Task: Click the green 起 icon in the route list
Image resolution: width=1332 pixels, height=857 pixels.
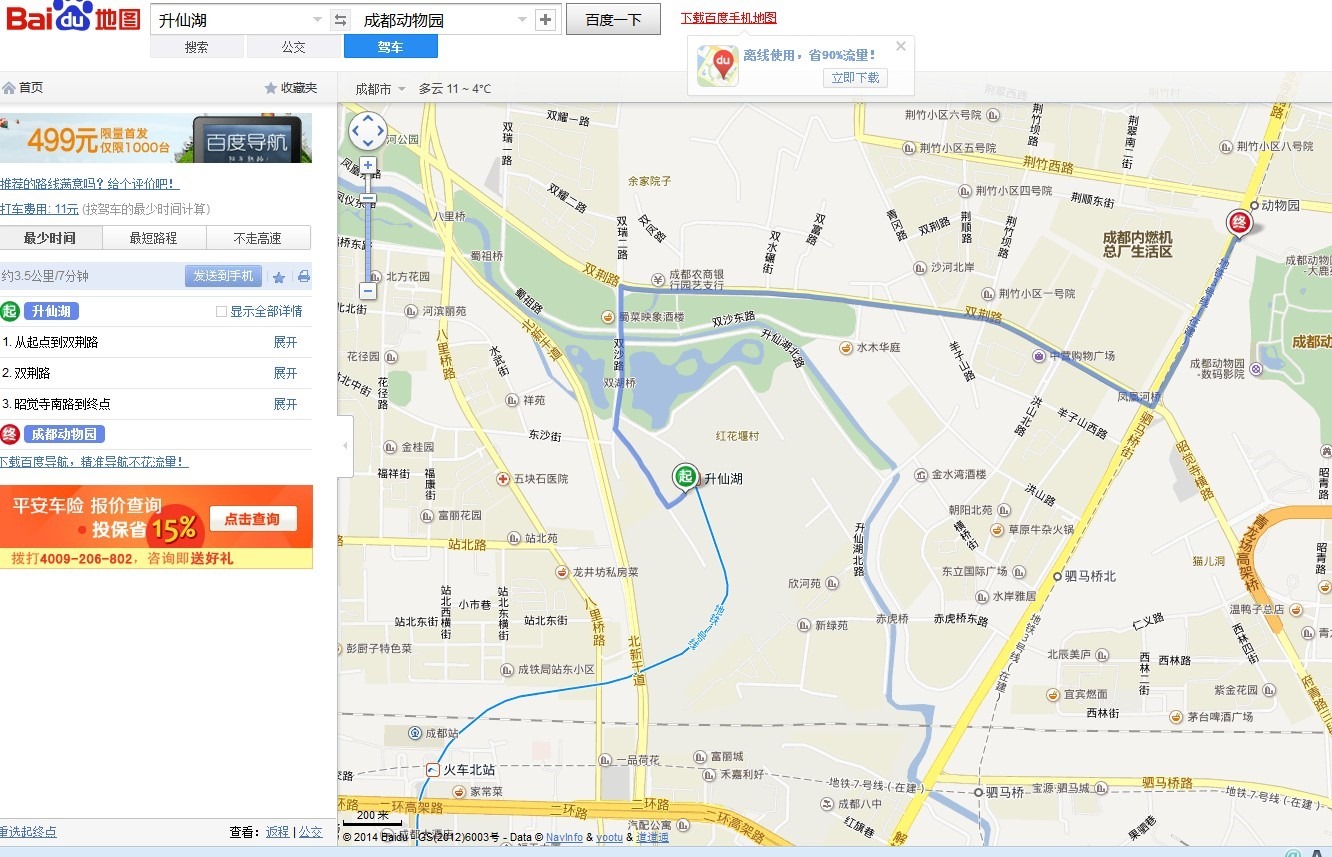Action: click(10, 311)
